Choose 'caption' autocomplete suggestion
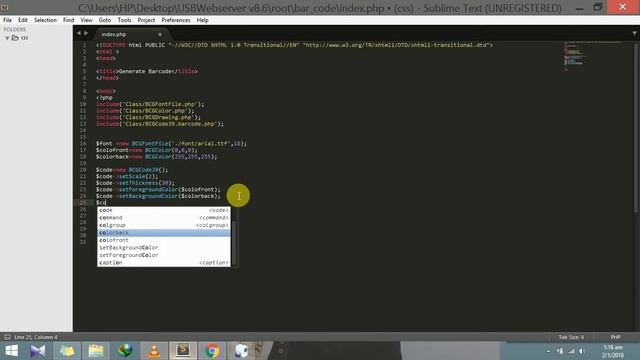640x360 pixels. click(164, 262)
